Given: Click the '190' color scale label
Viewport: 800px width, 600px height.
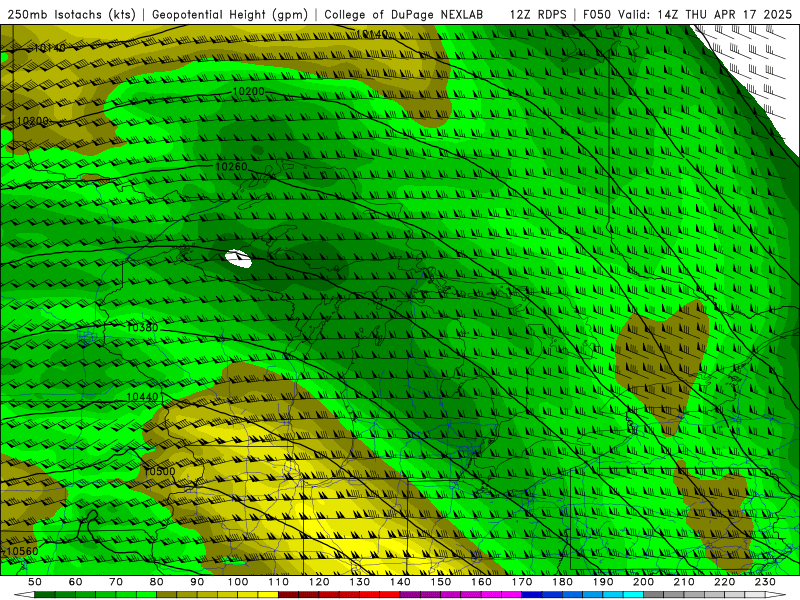Looking at the screenshot, I should pyautogui.click(x=603, y=582).
